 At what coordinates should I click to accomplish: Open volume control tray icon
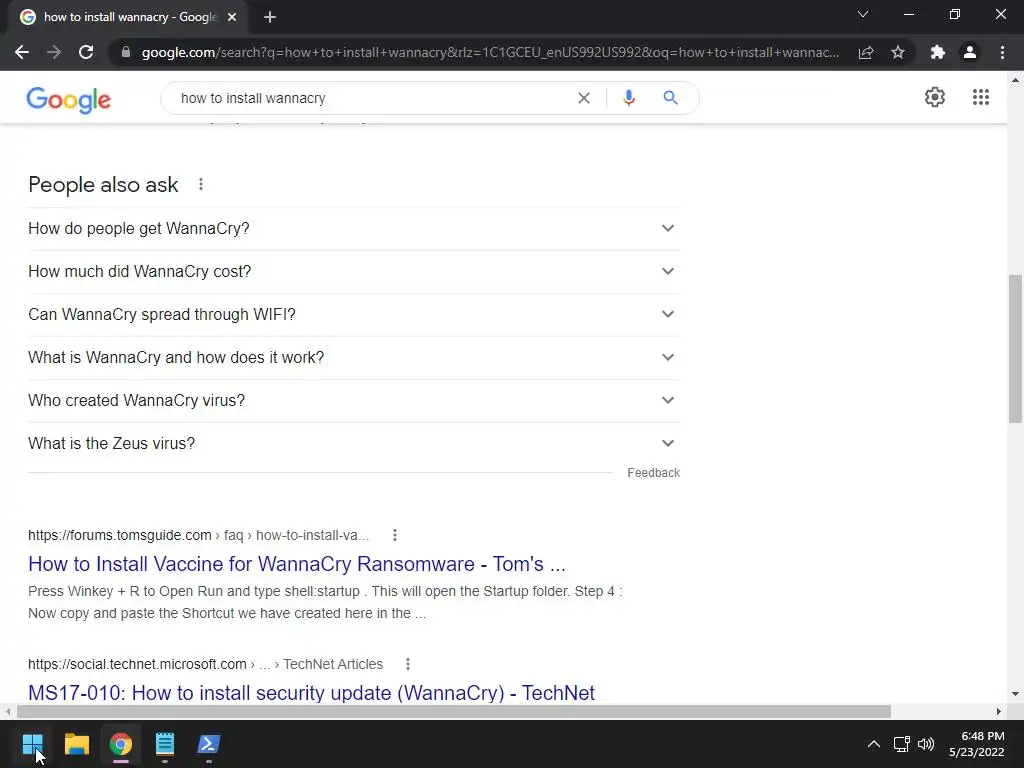[925, 744]
